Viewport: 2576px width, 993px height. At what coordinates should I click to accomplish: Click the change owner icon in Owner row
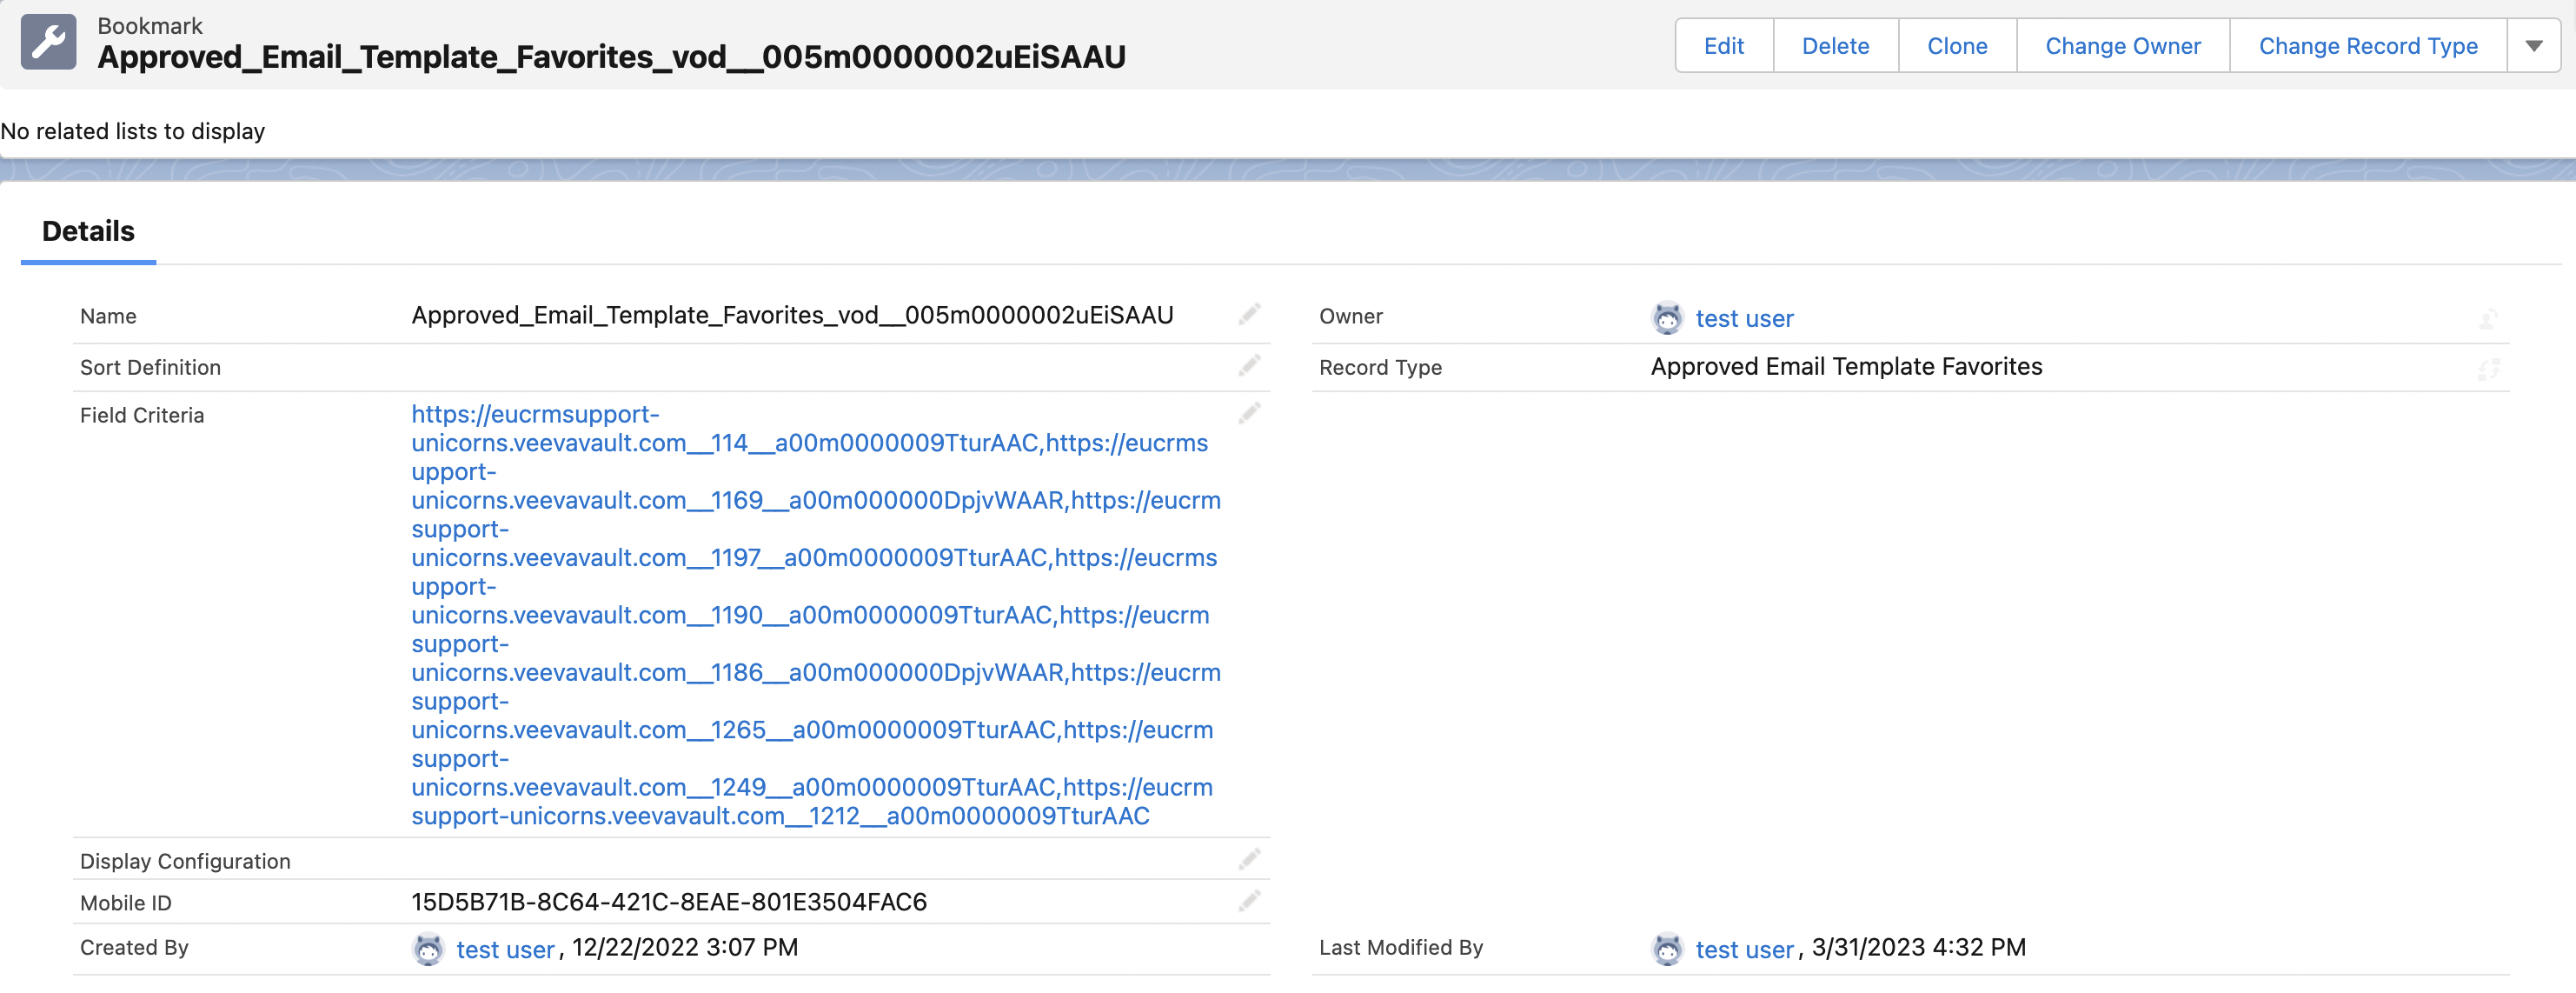click(x=2488, y=319)
